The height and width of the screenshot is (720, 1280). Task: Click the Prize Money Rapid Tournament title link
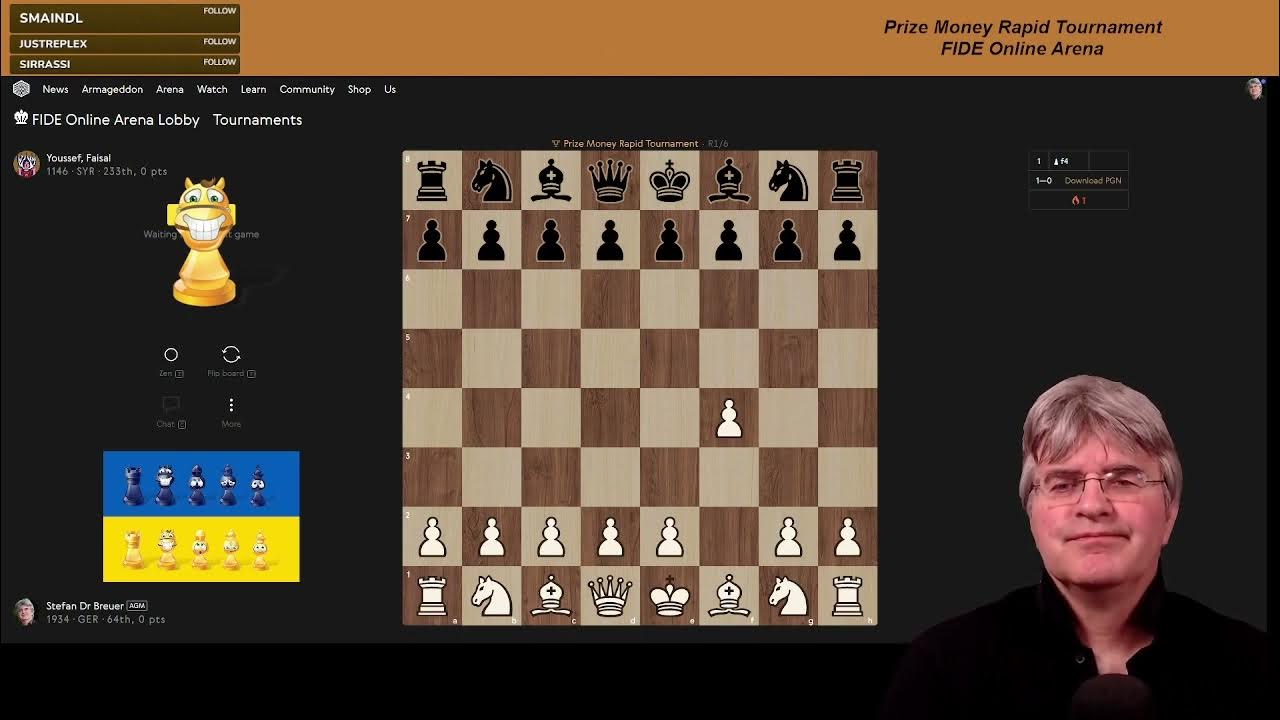pos(630,144)
